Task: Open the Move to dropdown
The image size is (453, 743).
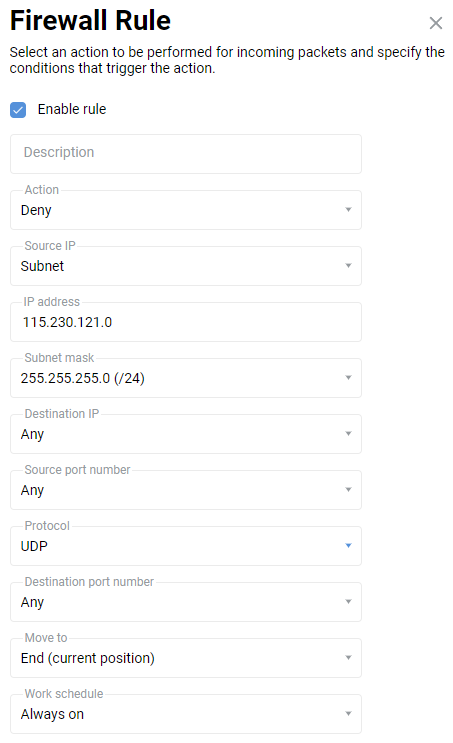Action: click(186, 658)
